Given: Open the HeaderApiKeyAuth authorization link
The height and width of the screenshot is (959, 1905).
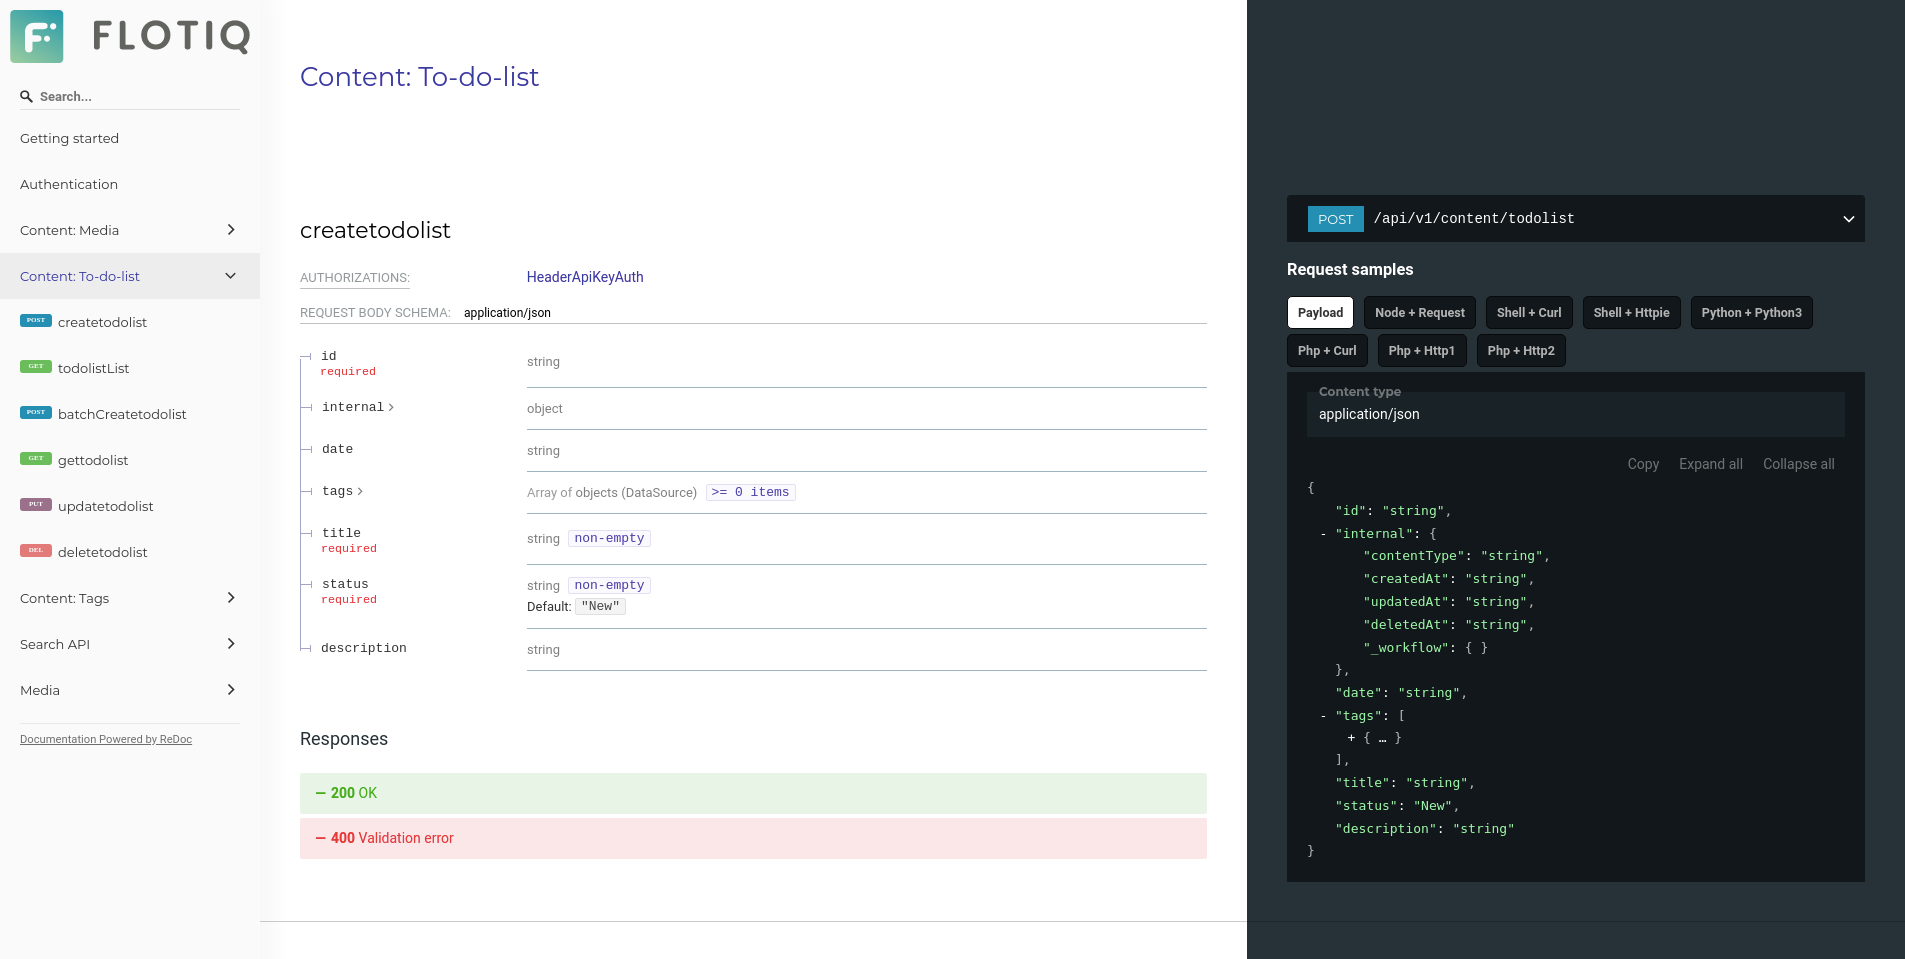Looking at the screenshot, I should [x=585, y=277].
